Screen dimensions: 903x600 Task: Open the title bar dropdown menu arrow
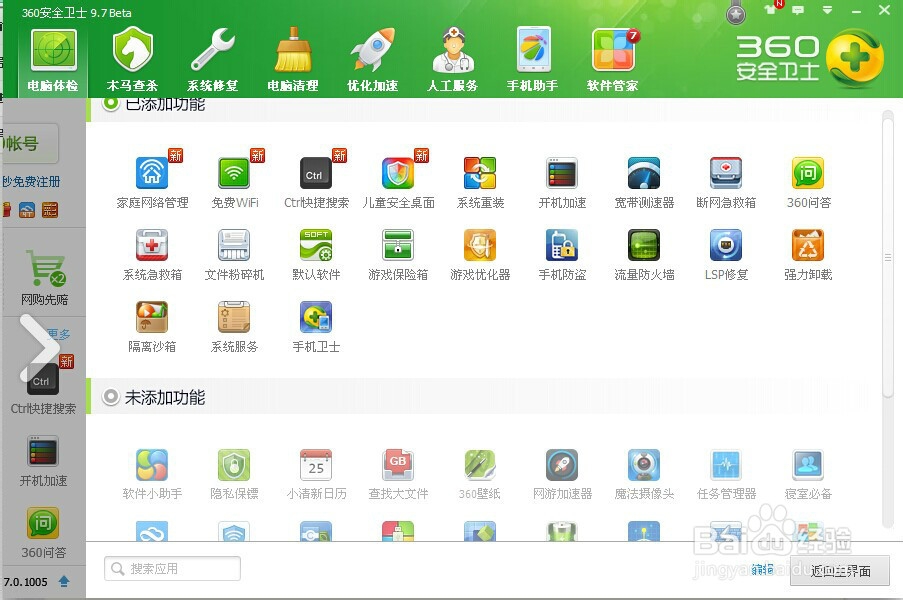click(827, 10)
